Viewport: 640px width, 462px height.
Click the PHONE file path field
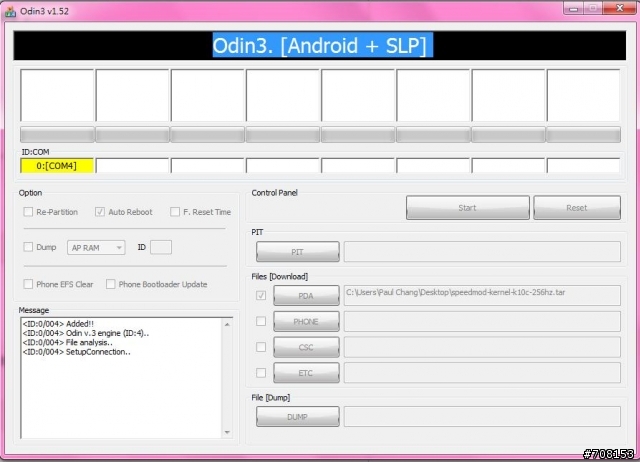(x=482, y=322)
